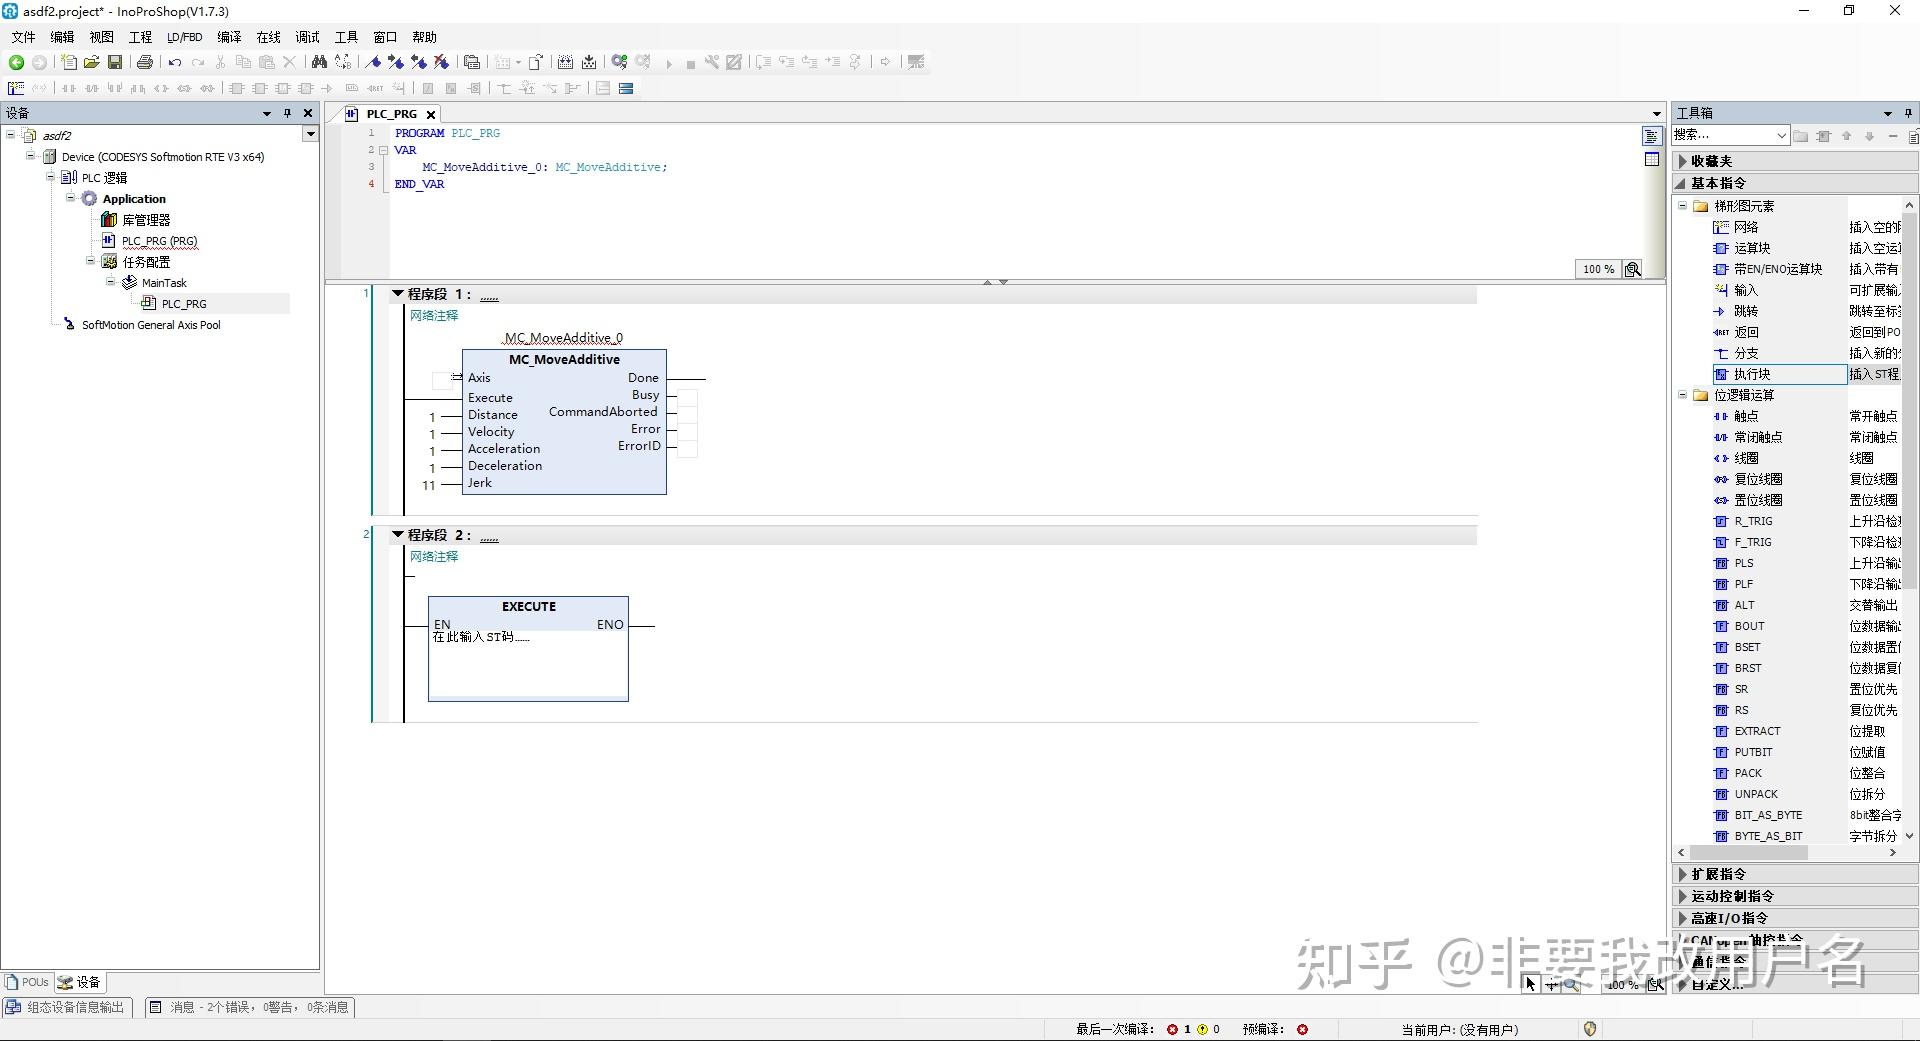Undo the last action
The image size is (1920, 1041).
point(175,62)
